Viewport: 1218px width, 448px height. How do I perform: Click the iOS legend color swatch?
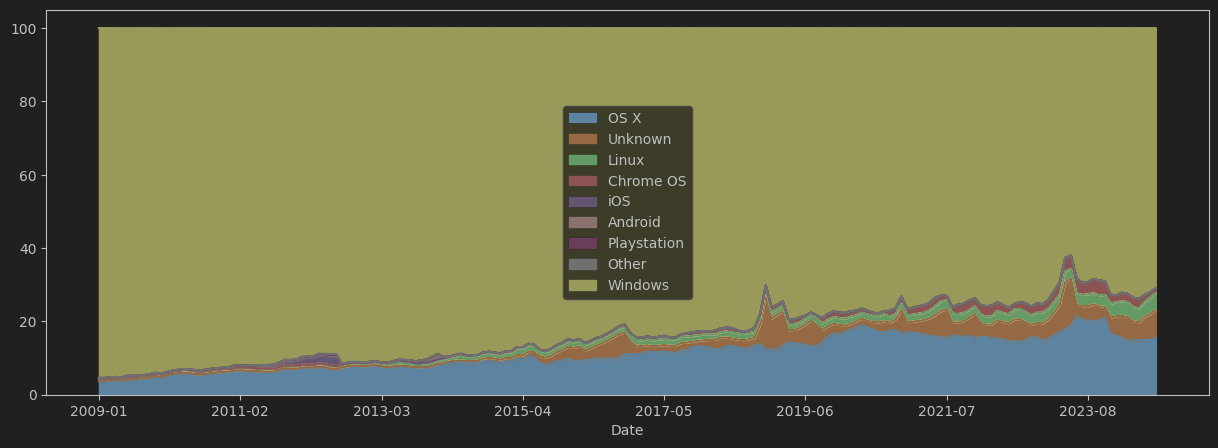582,202
